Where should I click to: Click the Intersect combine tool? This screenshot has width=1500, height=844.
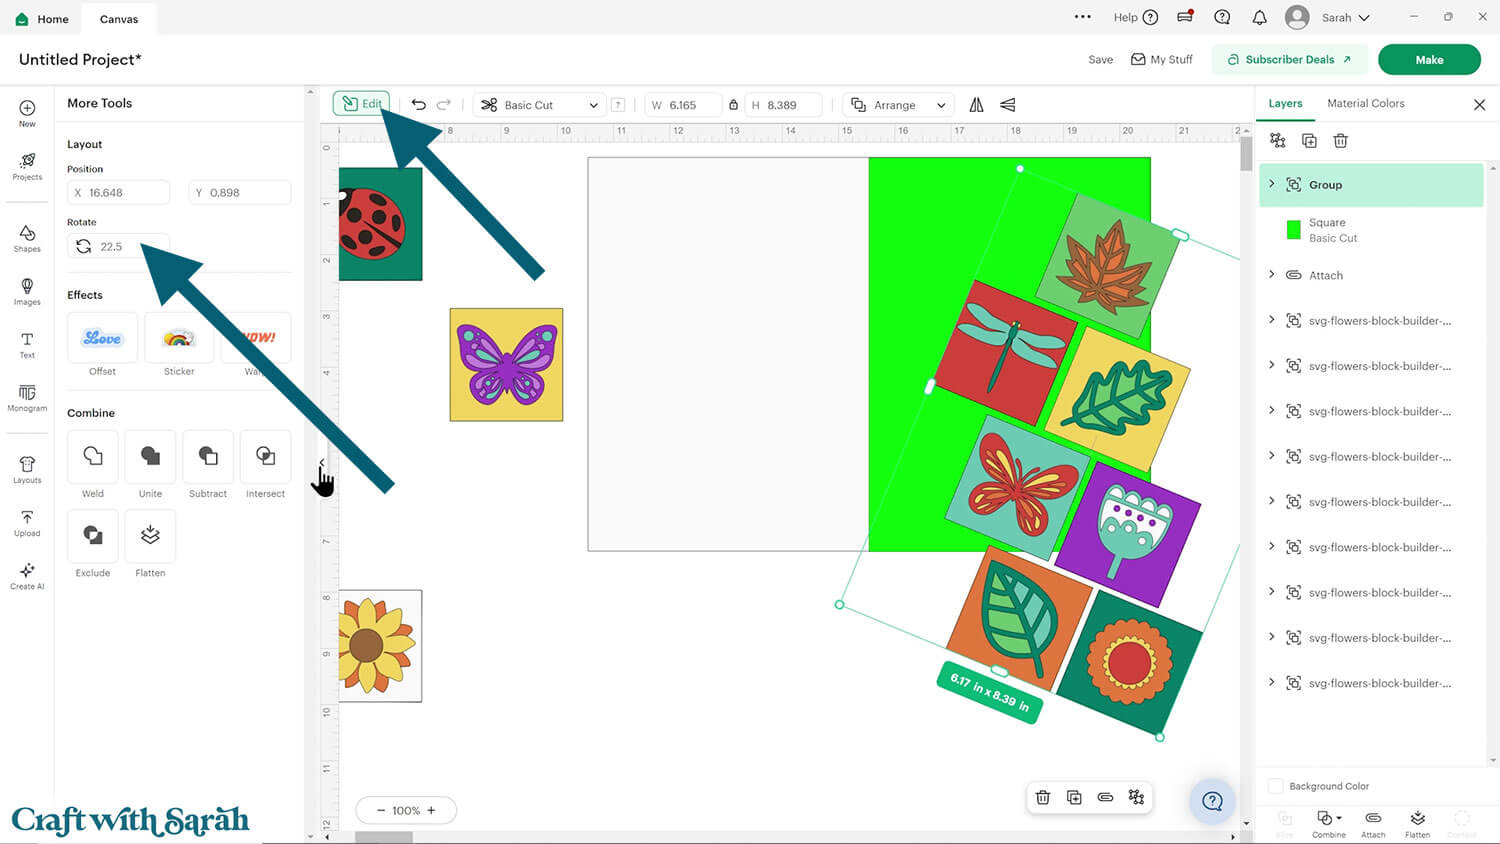click(x=265, y=456)
